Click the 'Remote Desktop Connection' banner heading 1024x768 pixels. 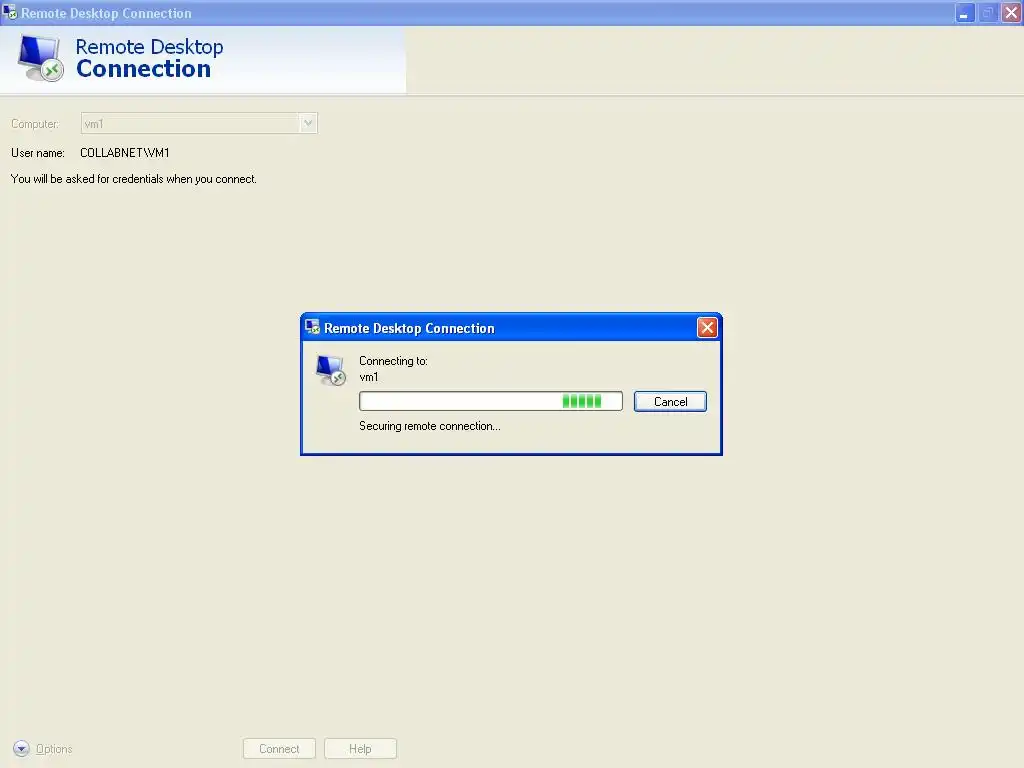click(150, 57)
